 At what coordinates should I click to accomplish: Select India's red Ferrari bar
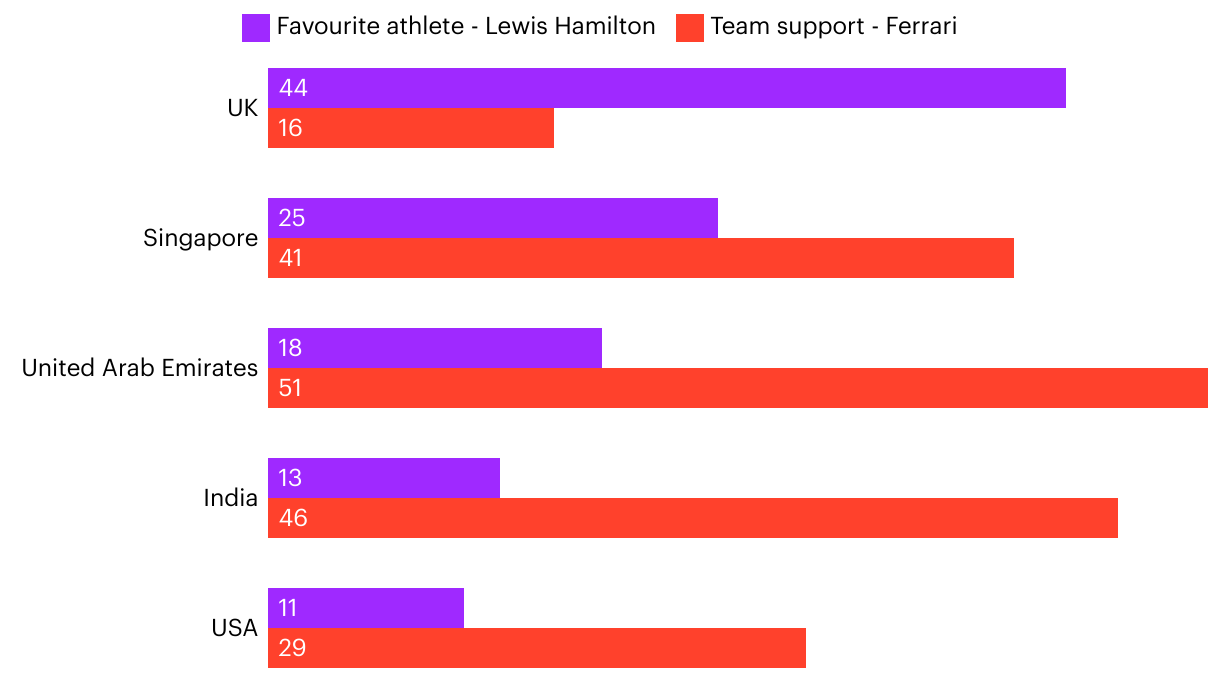coord(692,518)
